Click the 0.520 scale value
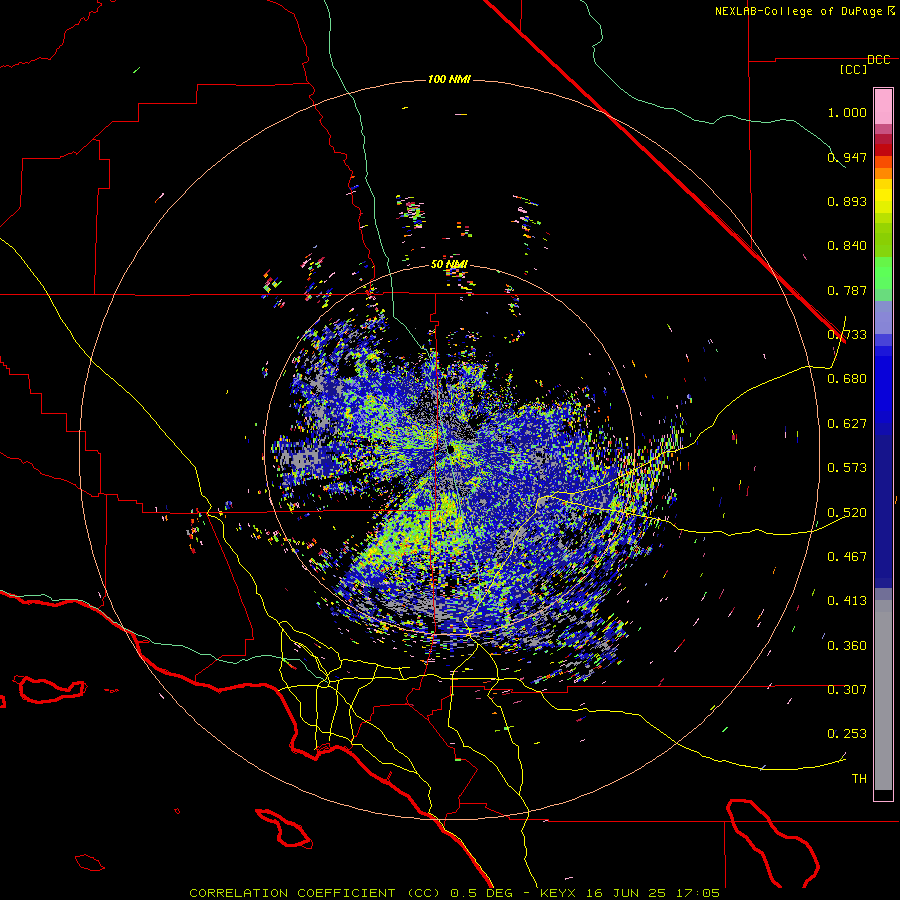This screenshot has width=900, height=900. pyautogui.click(x=847, y=512)
